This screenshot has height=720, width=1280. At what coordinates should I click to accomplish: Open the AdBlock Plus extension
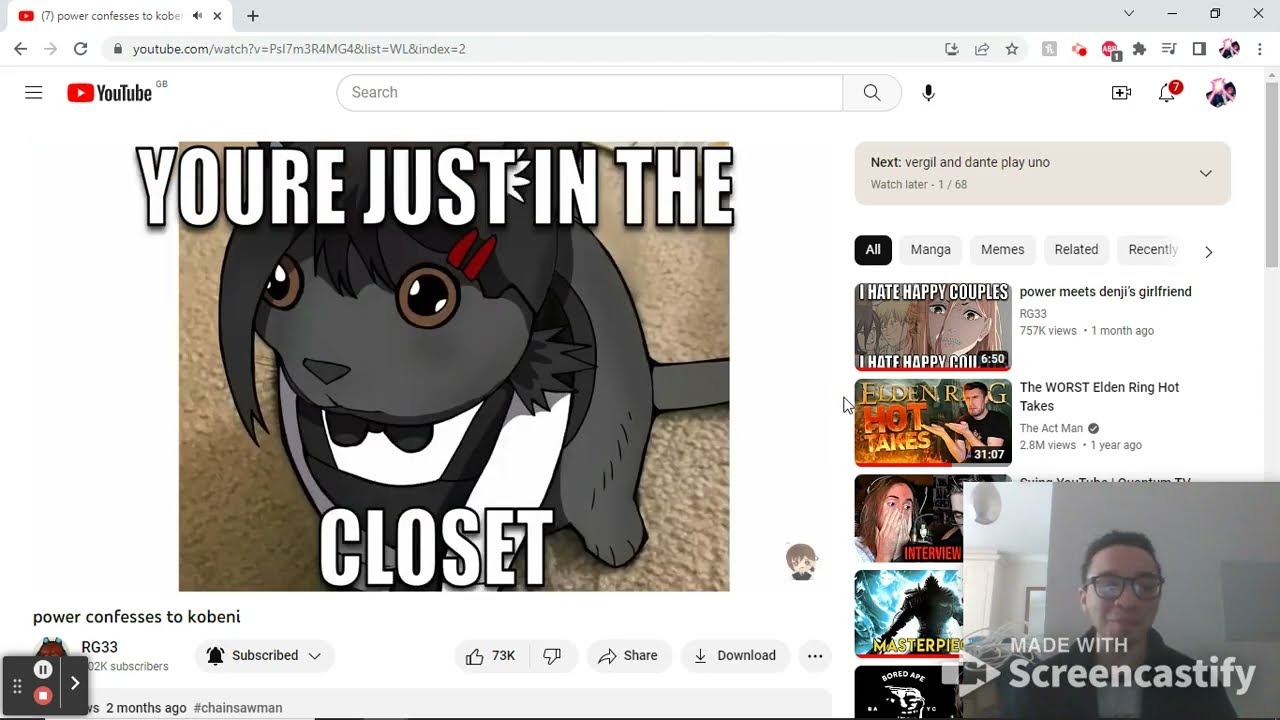[x=1109, y=49]
